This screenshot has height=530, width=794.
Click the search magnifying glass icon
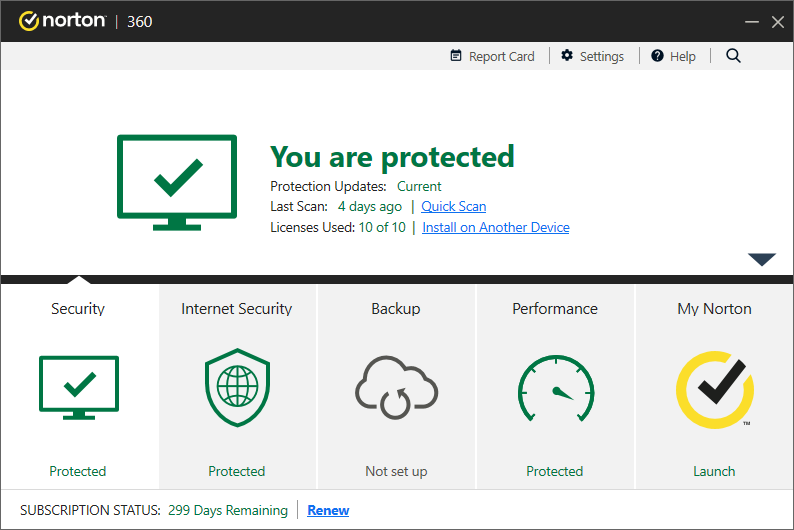coord(733,56)
